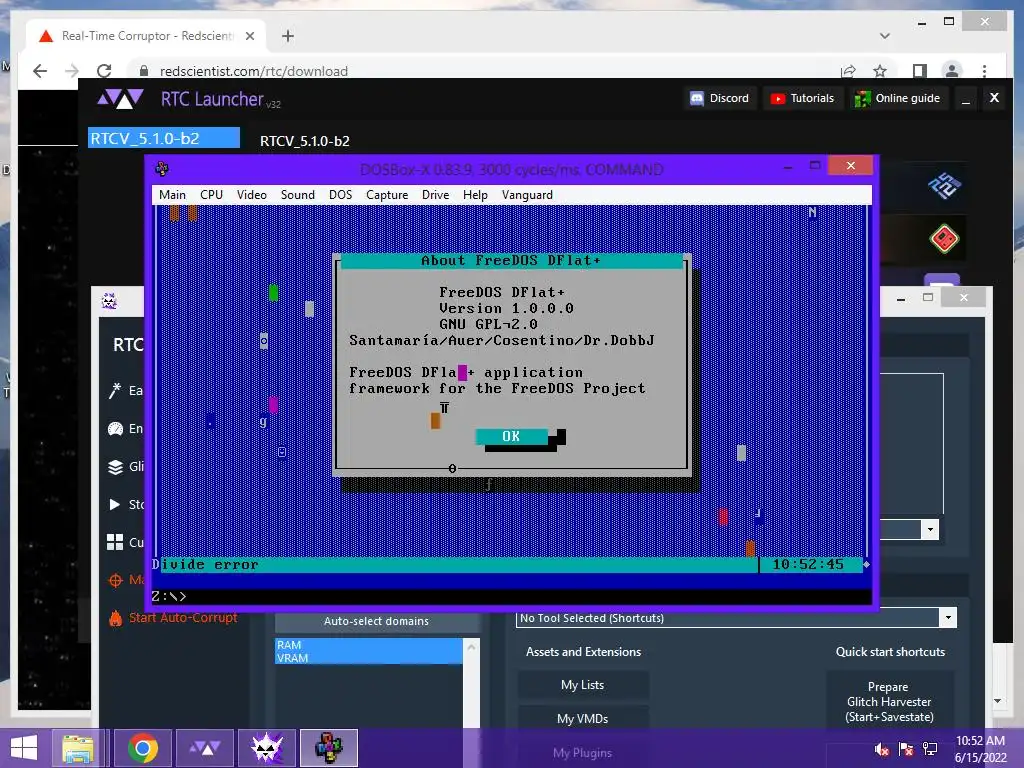The width and height of the screenshot is (1024, 768).
Task: Open the Drive menu in DOSBox-X
Action: [x=435, y=195]
